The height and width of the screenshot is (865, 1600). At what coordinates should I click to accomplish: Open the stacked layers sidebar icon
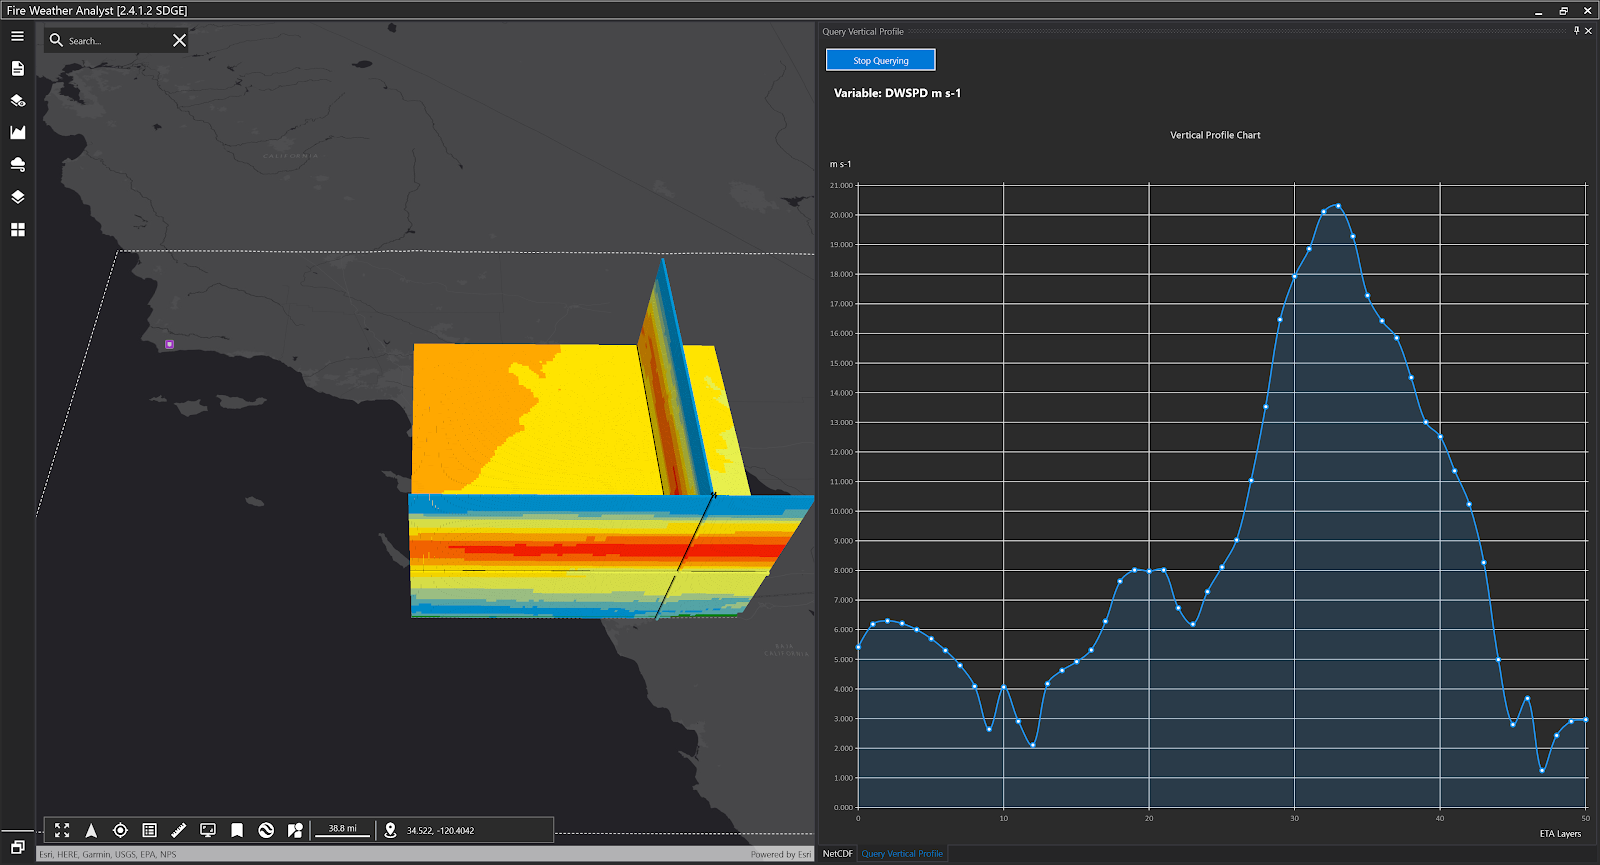17,197
